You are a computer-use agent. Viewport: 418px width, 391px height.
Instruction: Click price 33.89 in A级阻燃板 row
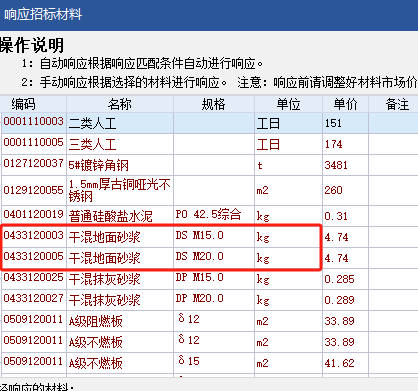345,321
